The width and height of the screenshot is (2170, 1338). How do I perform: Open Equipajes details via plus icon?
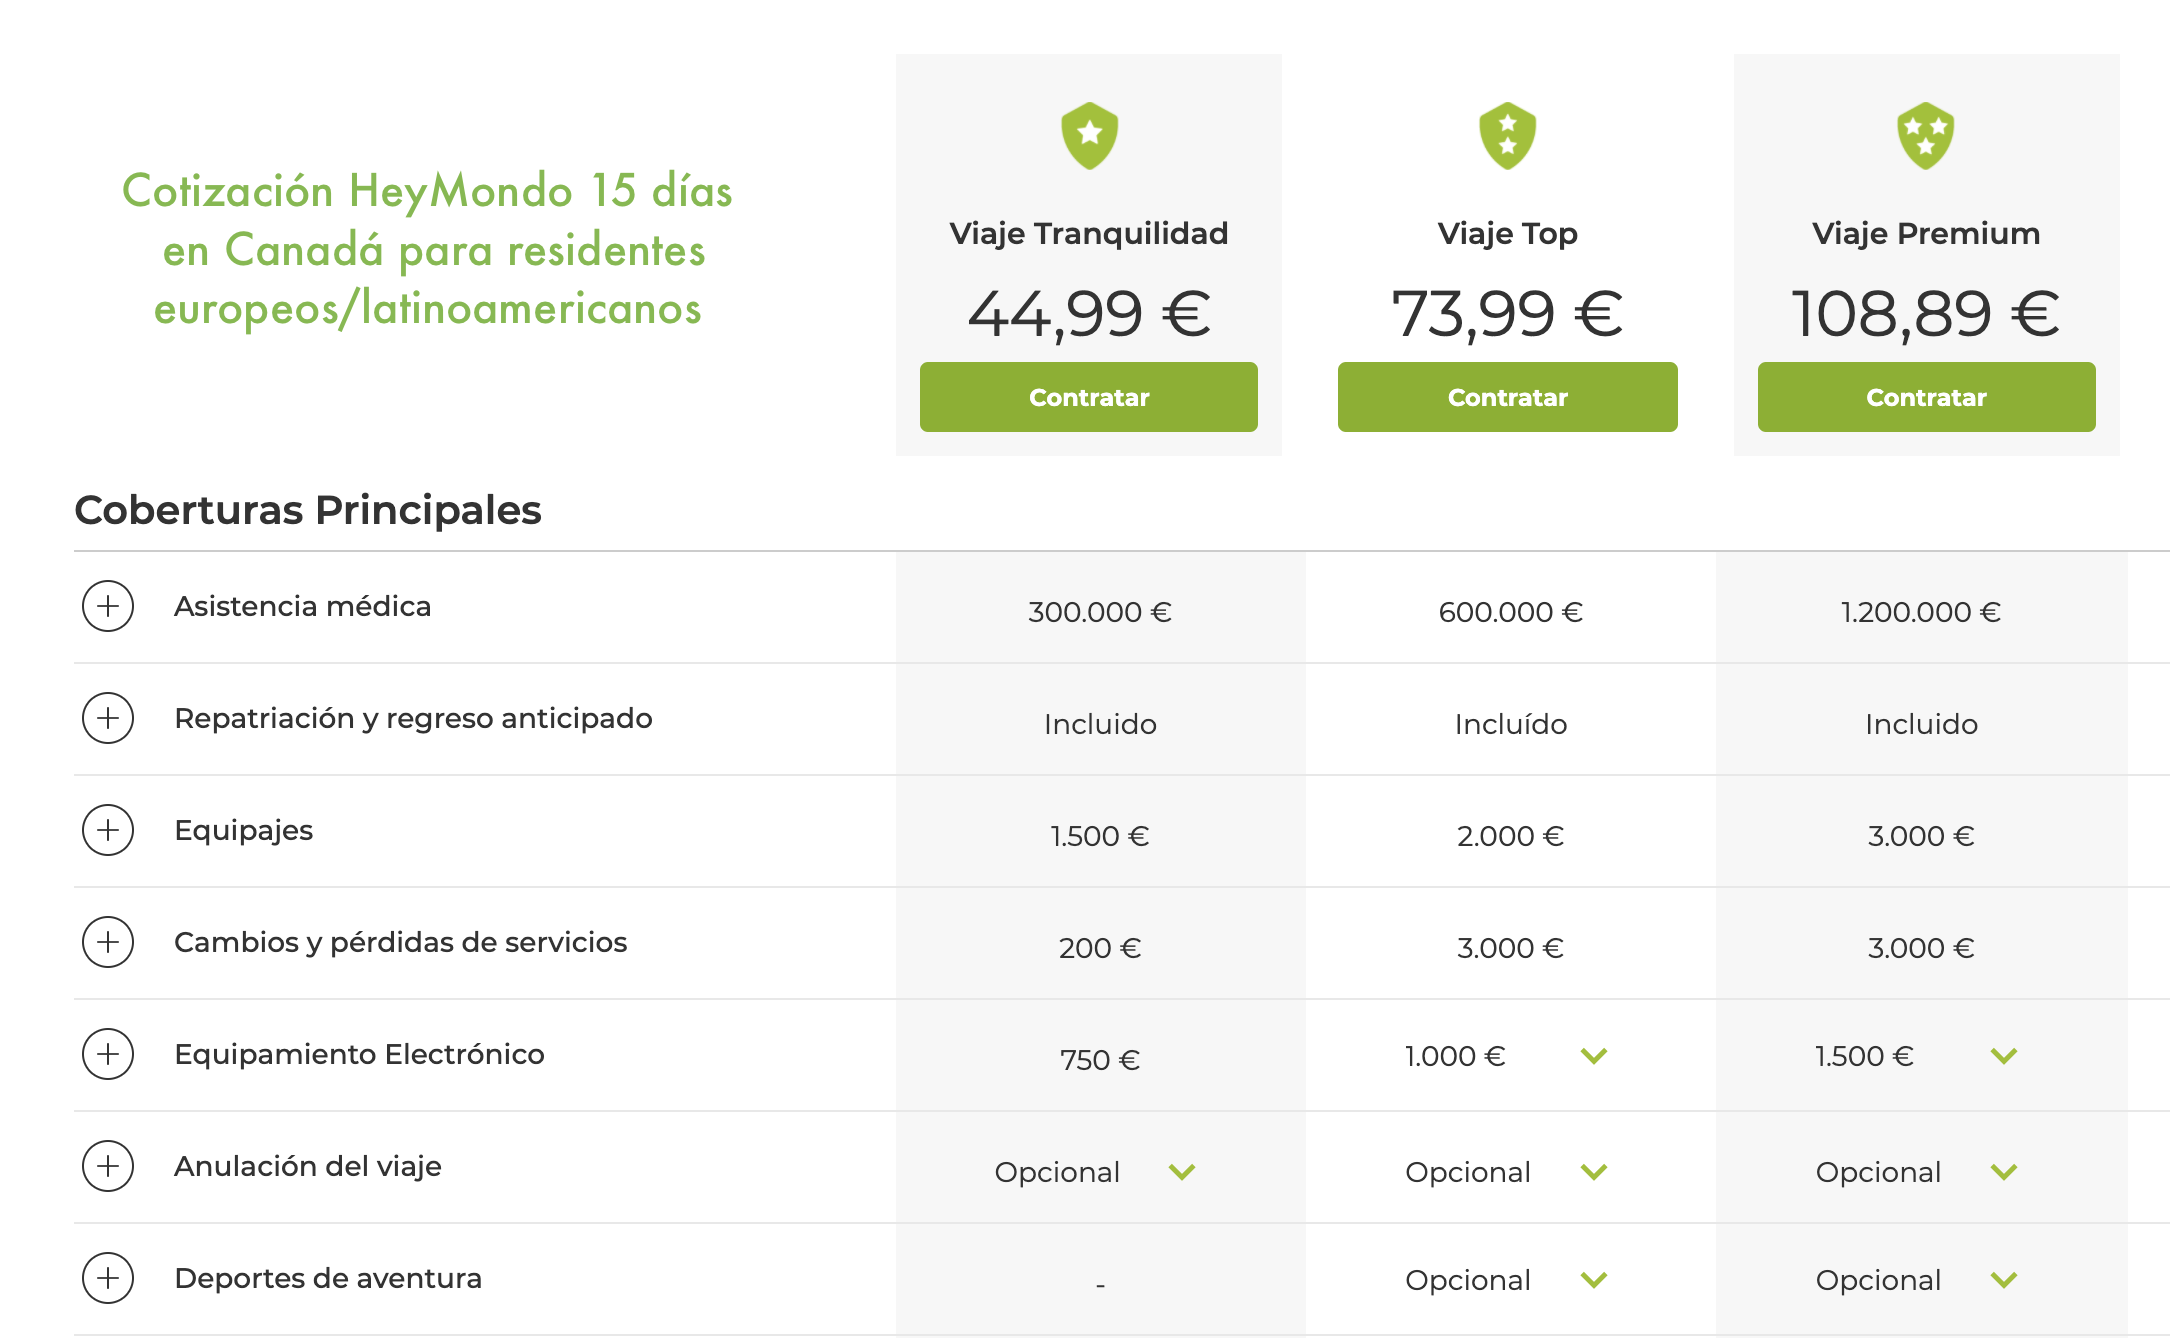pyautogui.click(x=108, y=830)
